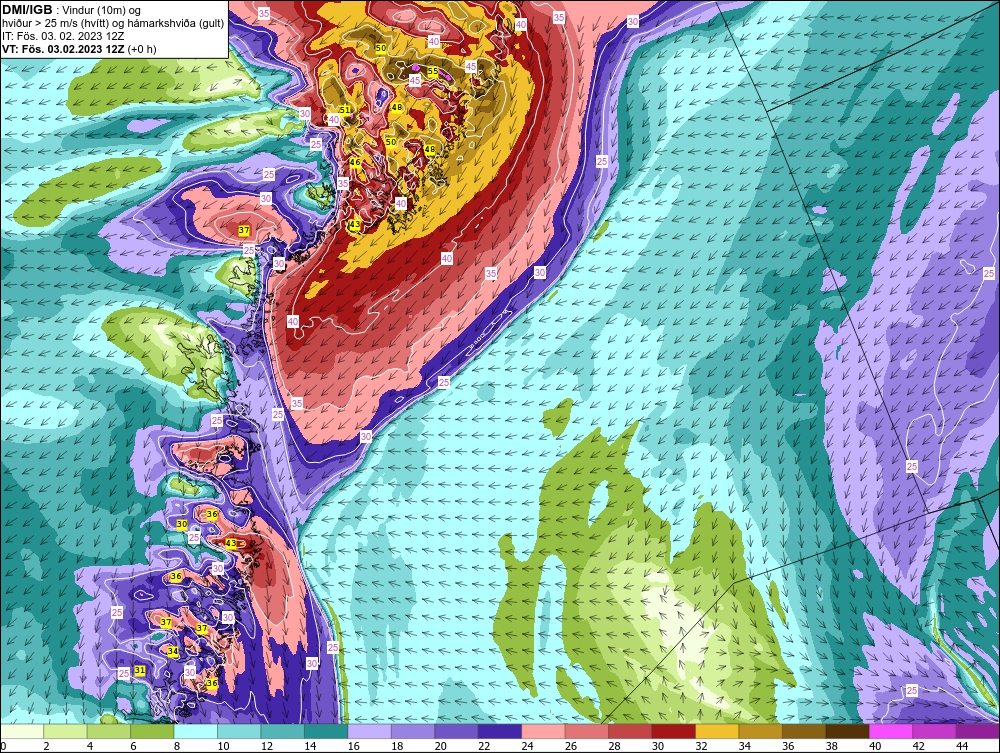Click the yellow "31" gust label
Screen dimensions: 1000x753
pyautogui.click(x=140, y=670)
